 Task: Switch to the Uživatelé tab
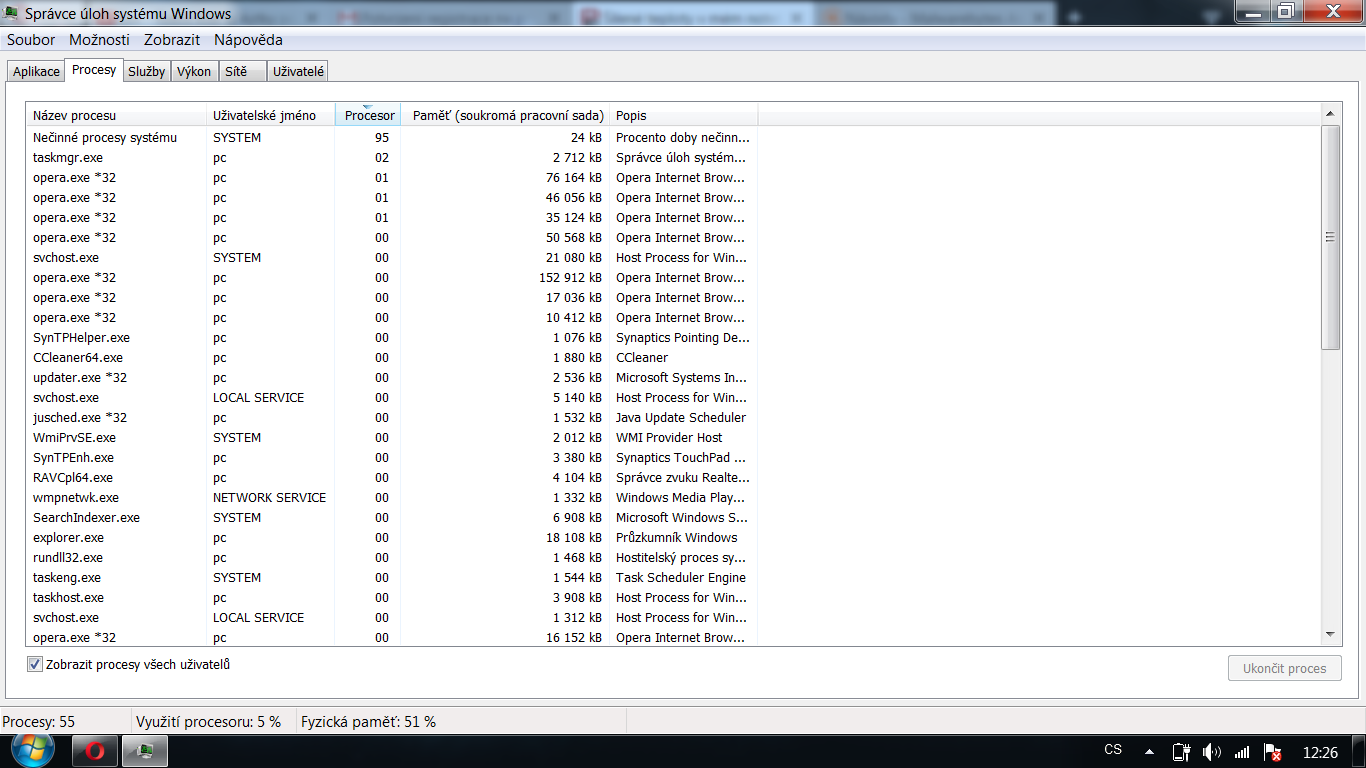[x=298, y=72]
